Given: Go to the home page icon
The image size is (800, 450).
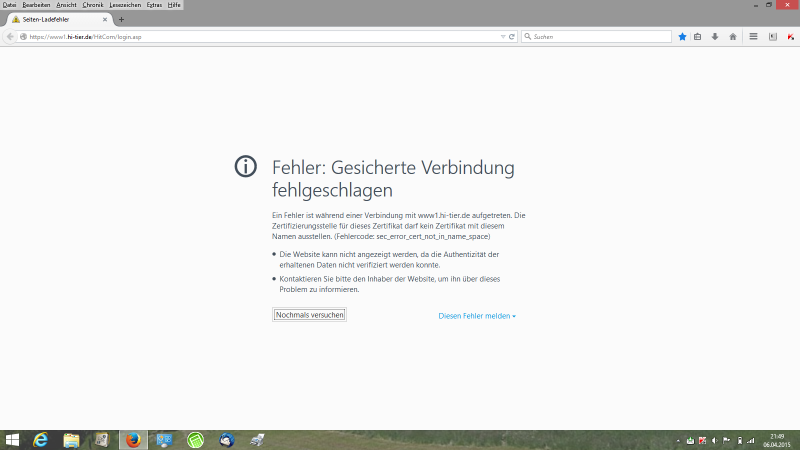Looking at the screenshot, I should 733,37.
